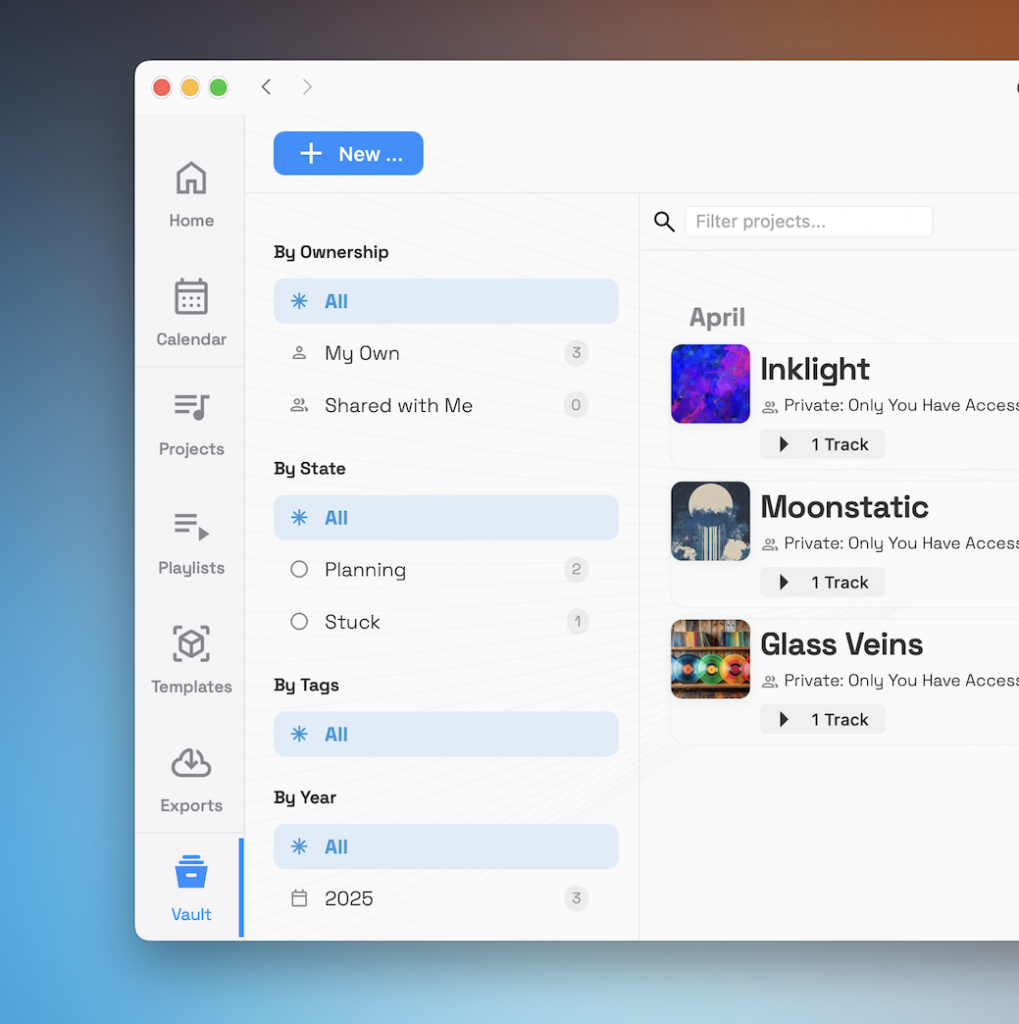Screen dimensions: 1019x1024
Task: Open the Exports section
Action: [x=191, y=779]
